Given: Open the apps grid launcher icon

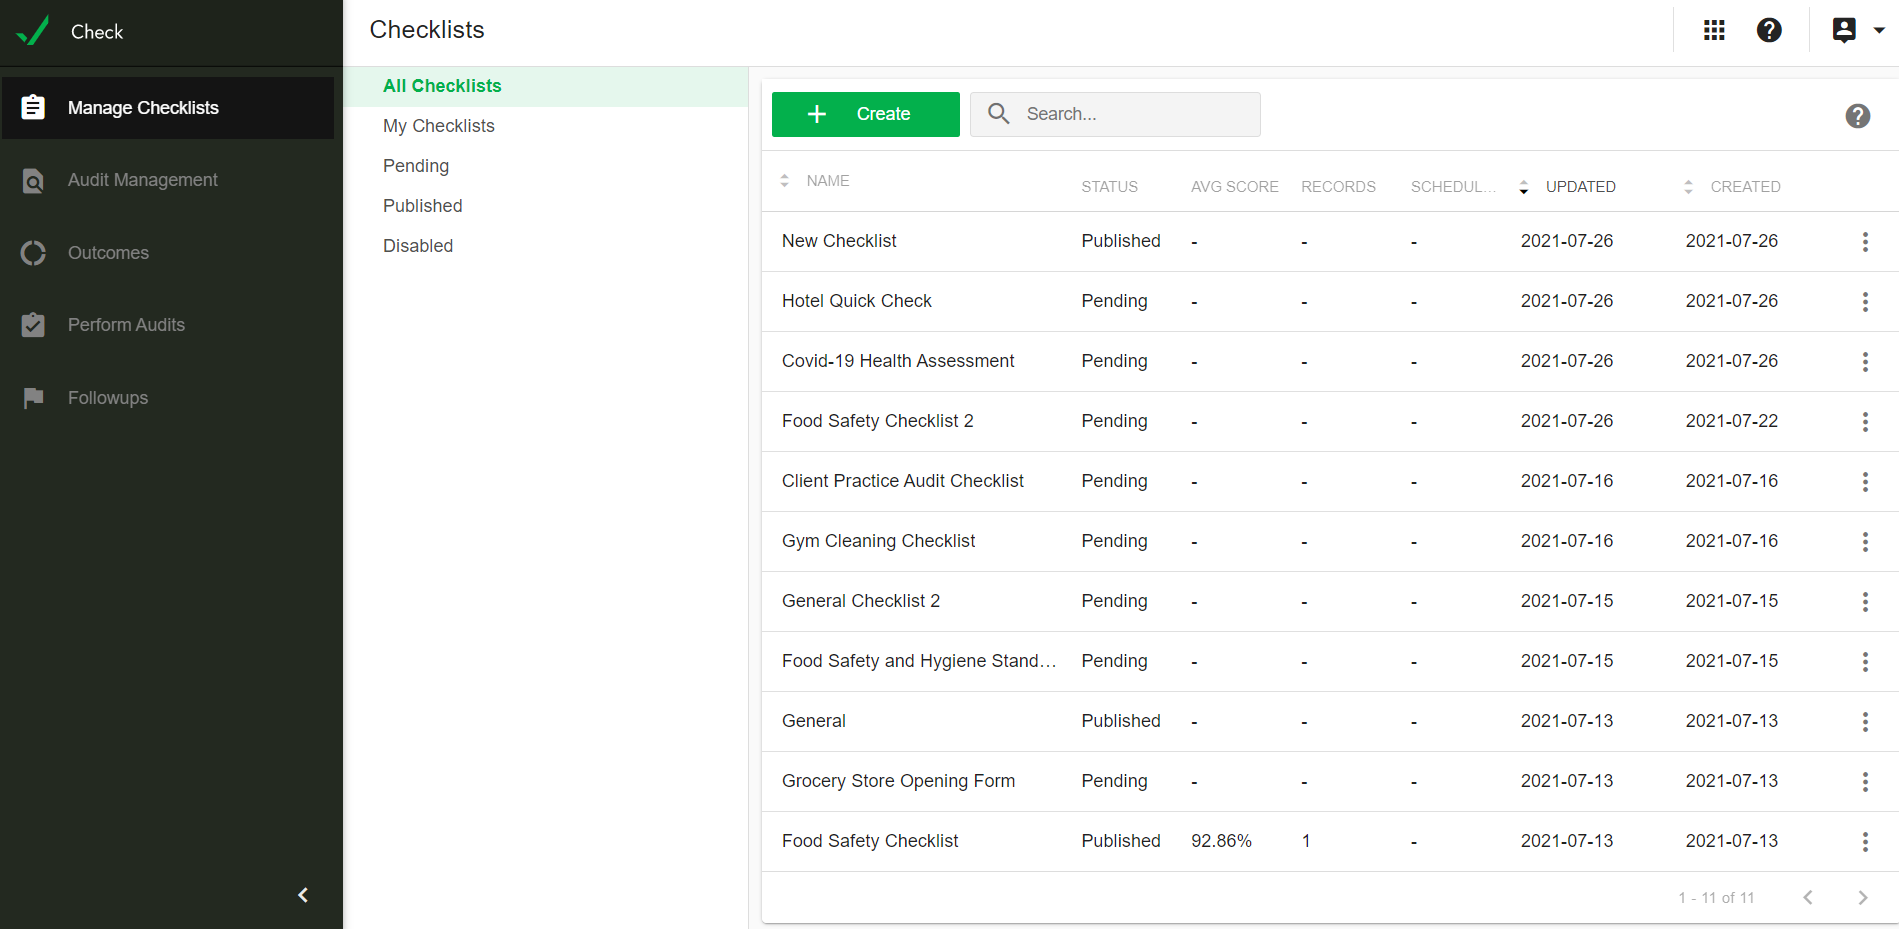Looking at the screenshot, I should point(1714,30).
